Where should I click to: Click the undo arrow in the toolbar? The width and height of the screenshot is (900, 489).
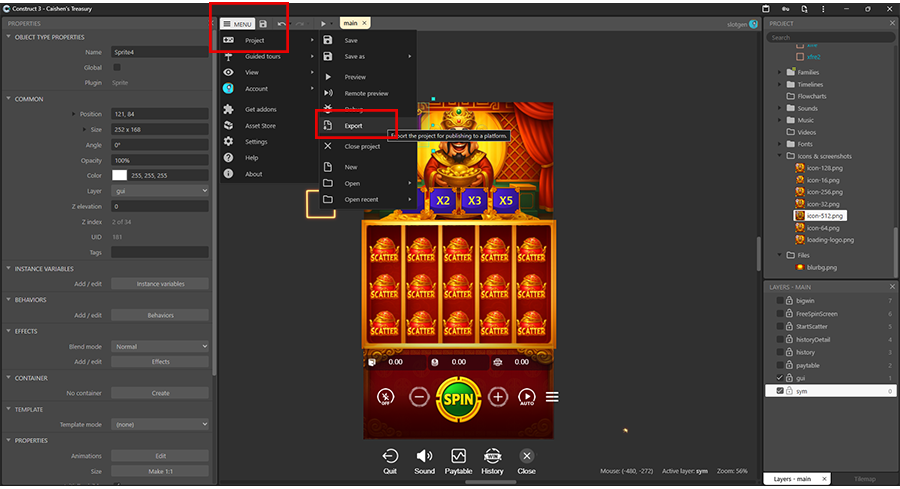pyautogui.click(x=282, y=23)
